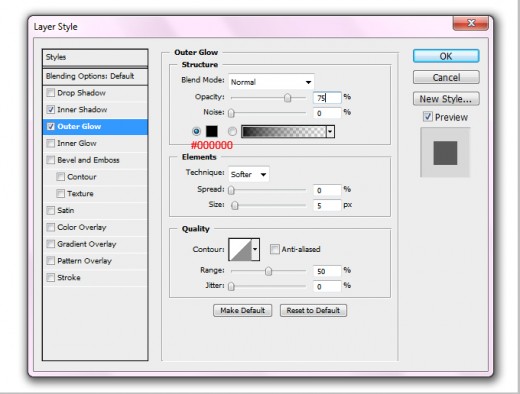Select the Contour sub-item label
Screen dimensions: 520x394
(82, 177)
